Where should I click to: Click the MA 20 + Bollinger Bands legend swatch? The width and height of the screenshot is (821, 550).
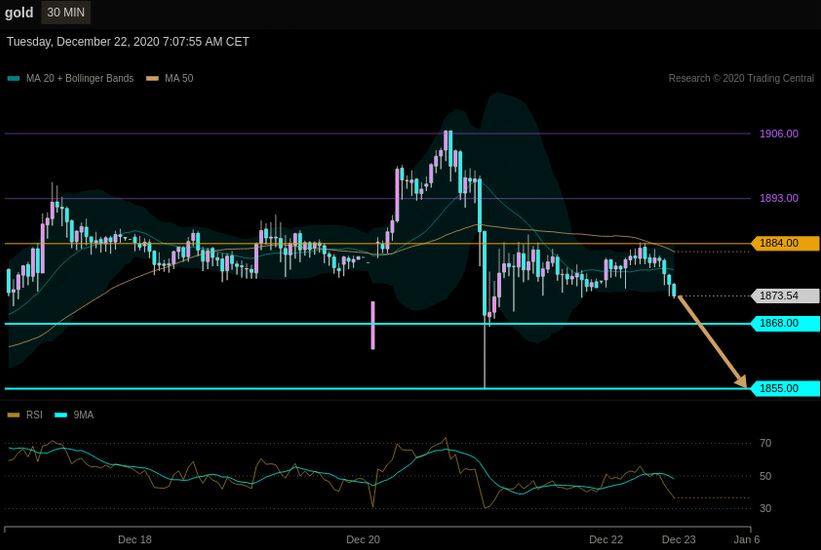pyautogui.click(x=14, y=79)
